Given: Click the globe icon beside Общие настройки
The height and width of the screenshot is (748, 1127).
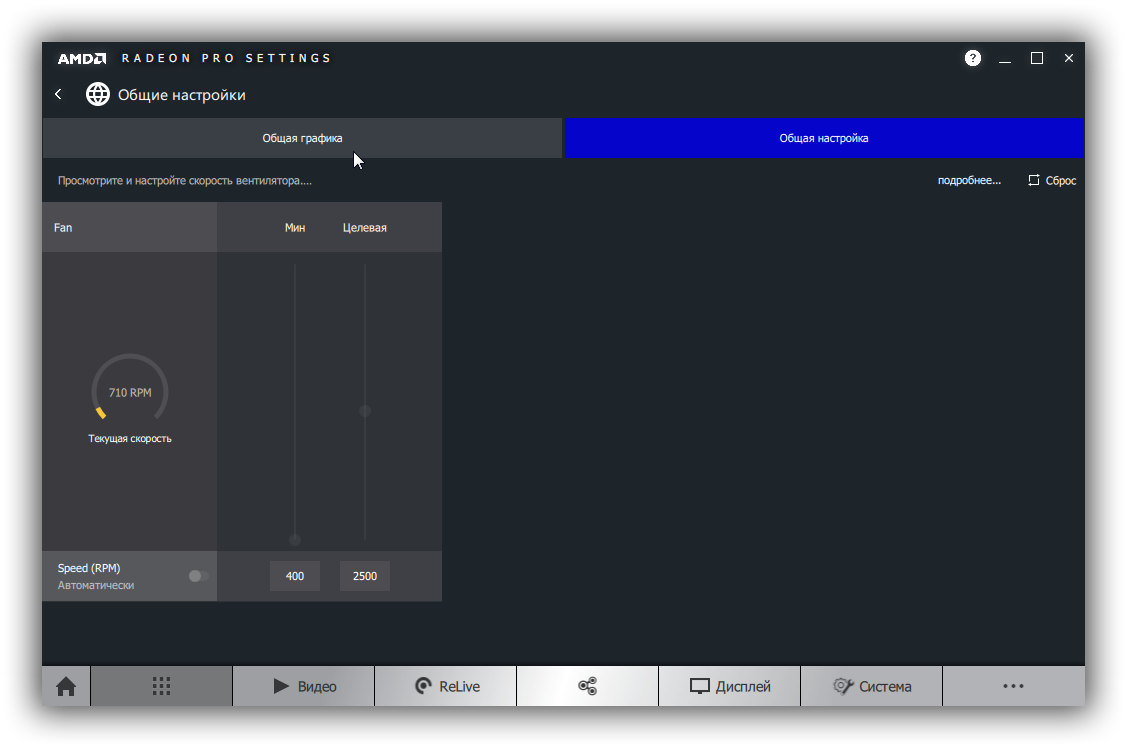Looking at the screenshot, I should pyautogui.click(x=98, y=94).
